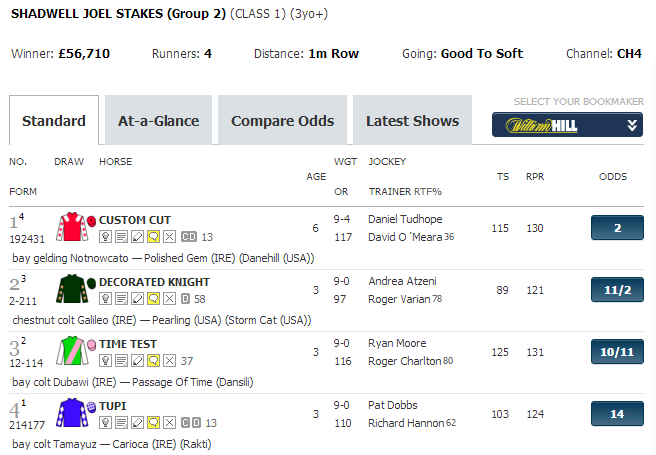Screen dimensions: 656x455
Task: Click the X remove icon under Custom Cut
Action: pos(169,237)
